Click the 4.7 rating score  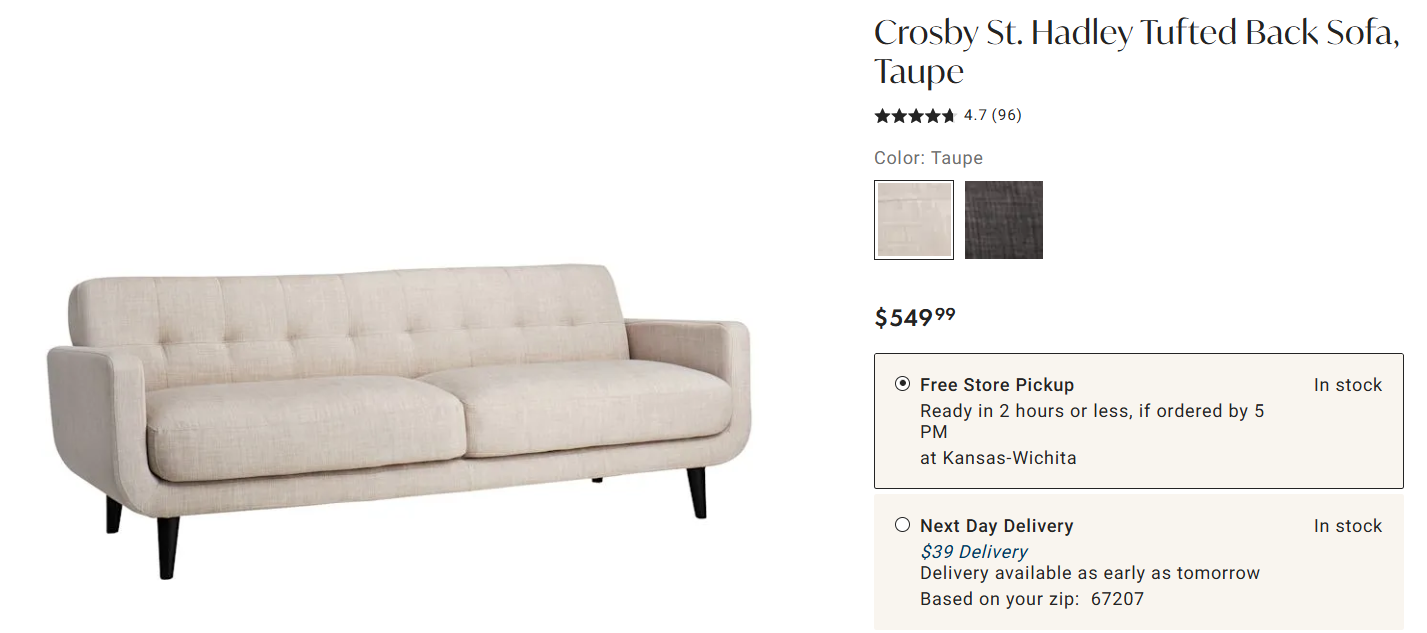(x=975, y=115)
